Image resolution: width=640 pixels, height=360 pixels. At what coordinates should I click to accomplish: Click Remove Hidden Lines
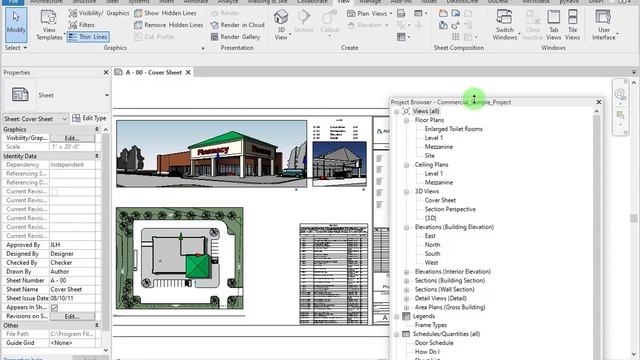tap(168, 25)
